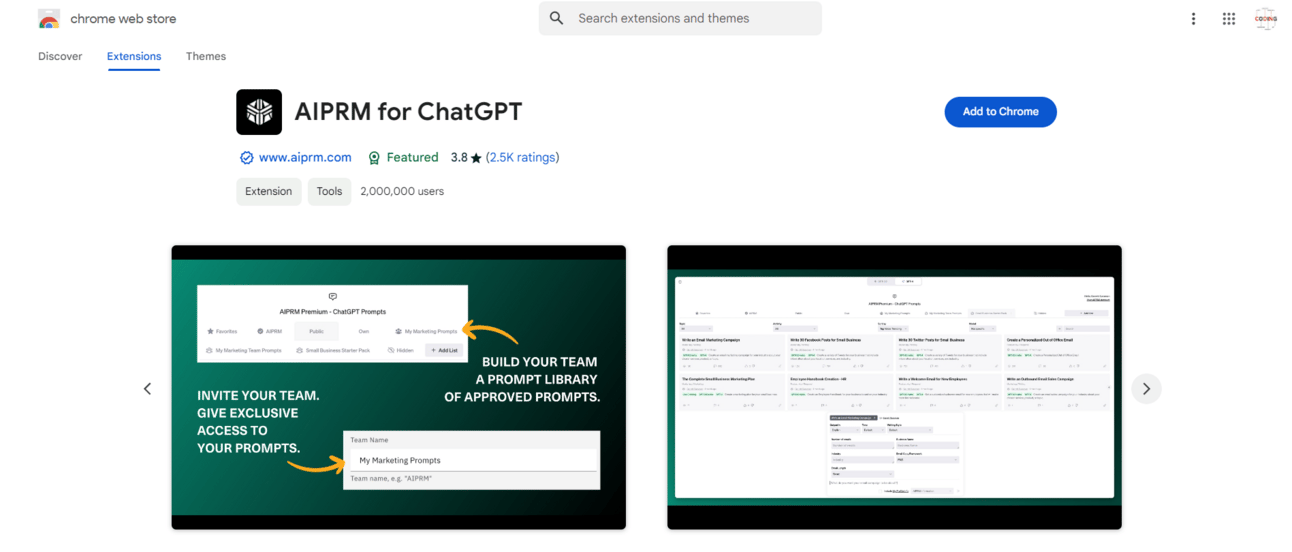1292x552 pixels.
Task: Click the 3.8 rating value
Action: [459, 158]
